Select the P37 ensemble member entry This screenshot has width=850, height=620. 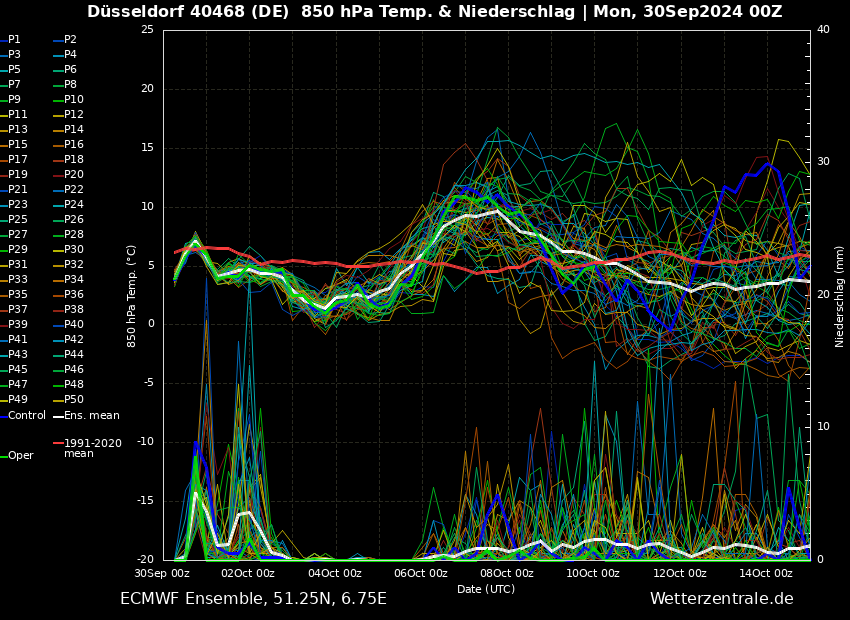[13, 311]
